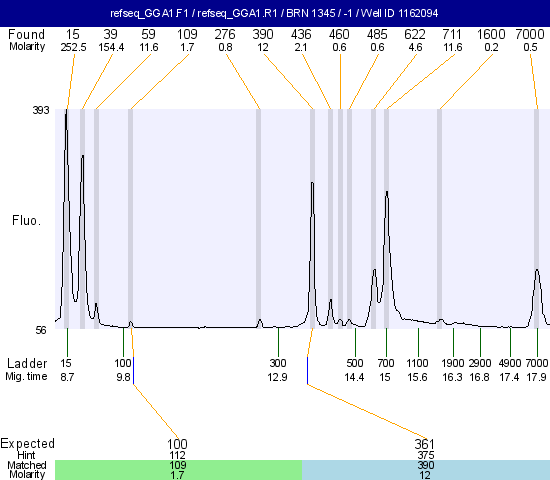This screenshot has height=480, width=550.
Task: Click the 7000 upper marker label
Action: [x=530, y=34]
